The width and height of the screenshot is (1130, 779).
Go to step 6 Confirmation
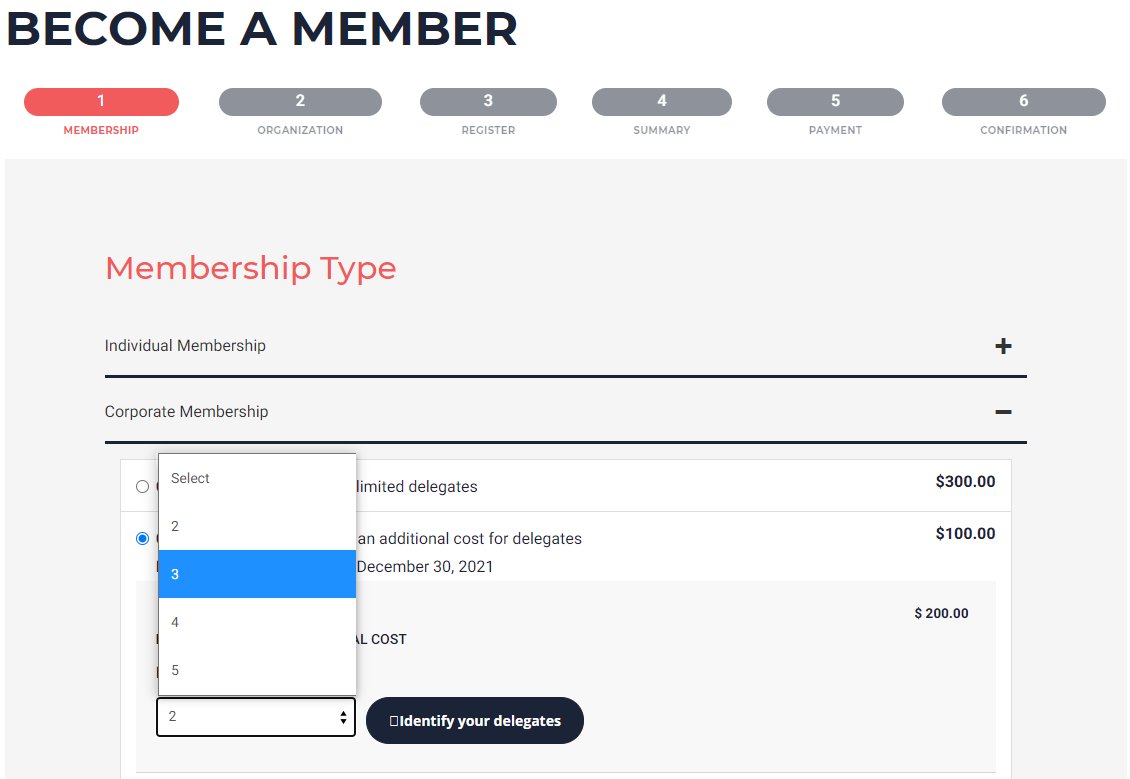(x=1023, y=102)
